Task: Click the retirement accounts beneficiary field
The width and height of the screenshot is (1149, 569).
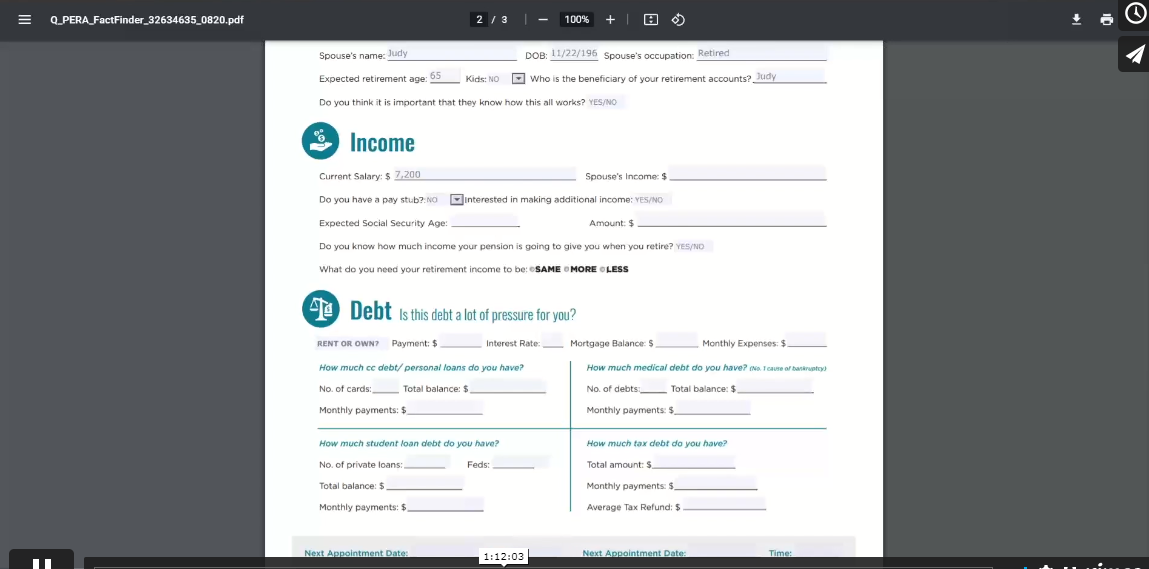Action: (x=790, y=76)
